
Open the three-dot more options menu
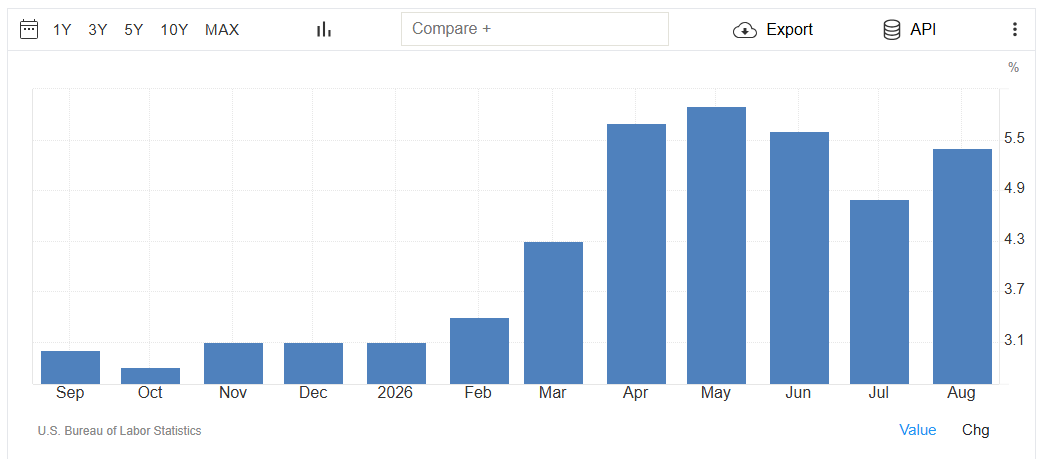click(x=1015, y=29)
